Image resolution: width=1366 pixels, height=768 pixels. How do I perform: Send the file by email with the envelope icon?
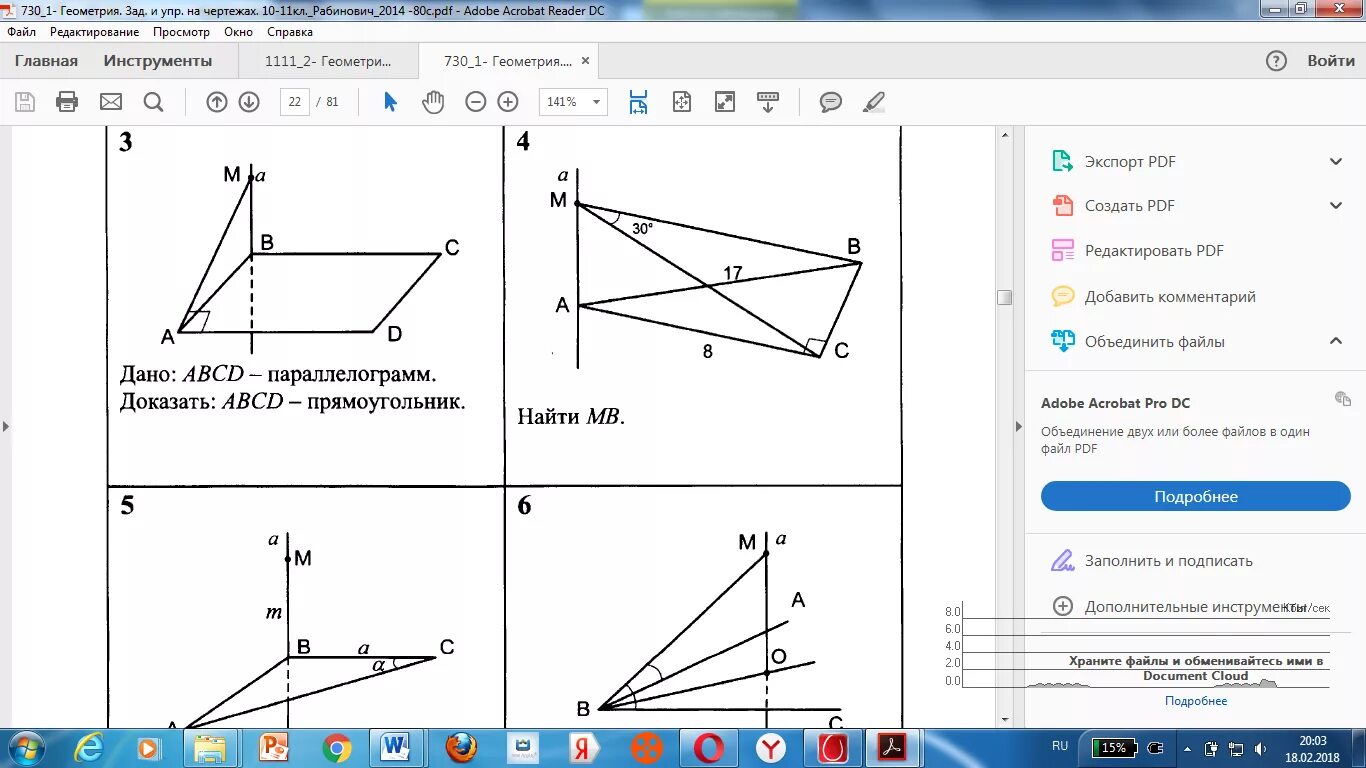pos(110,102)
